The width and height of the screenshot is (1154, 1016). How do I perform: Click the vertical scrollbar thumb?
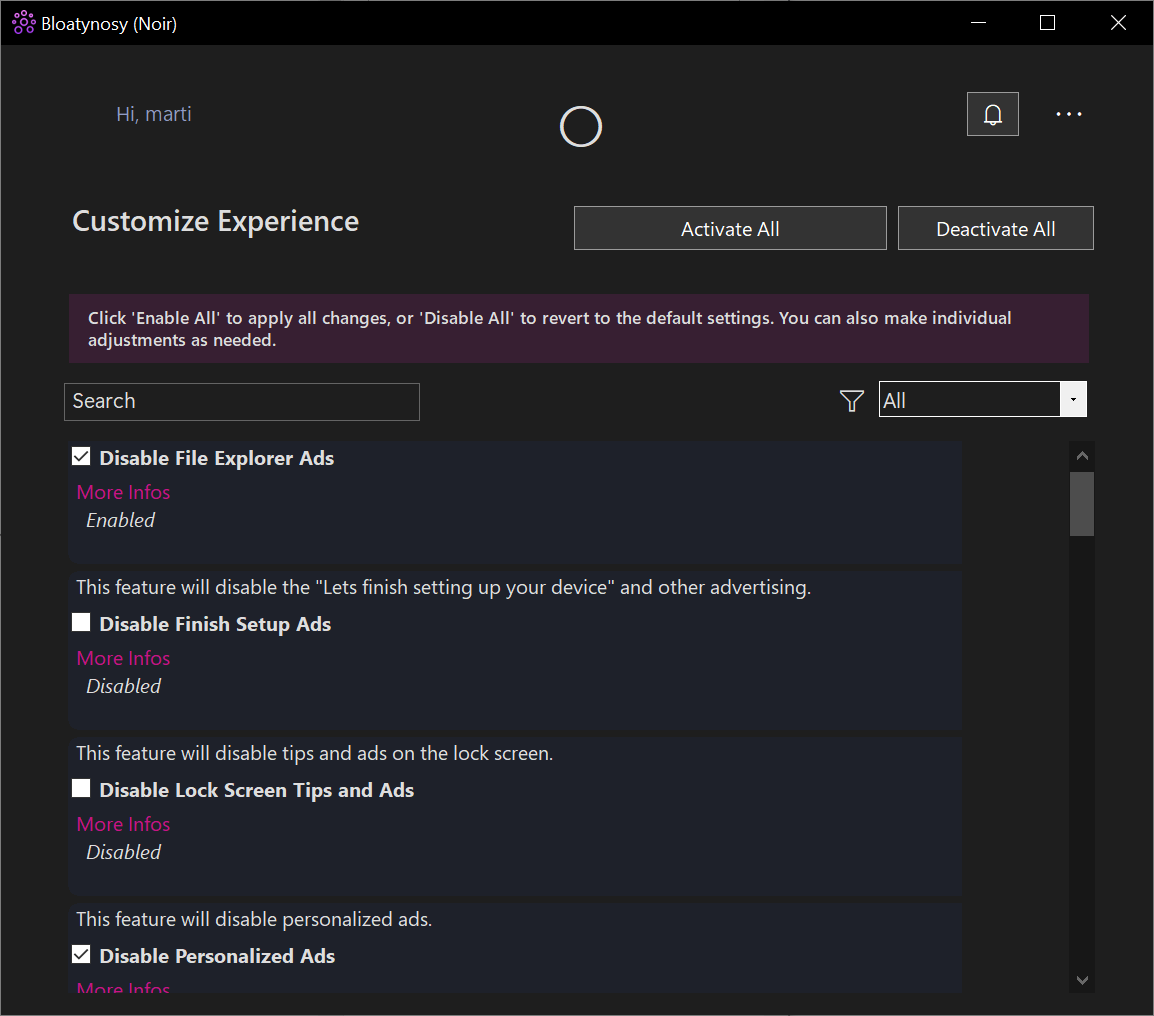tap(1081, 504)
